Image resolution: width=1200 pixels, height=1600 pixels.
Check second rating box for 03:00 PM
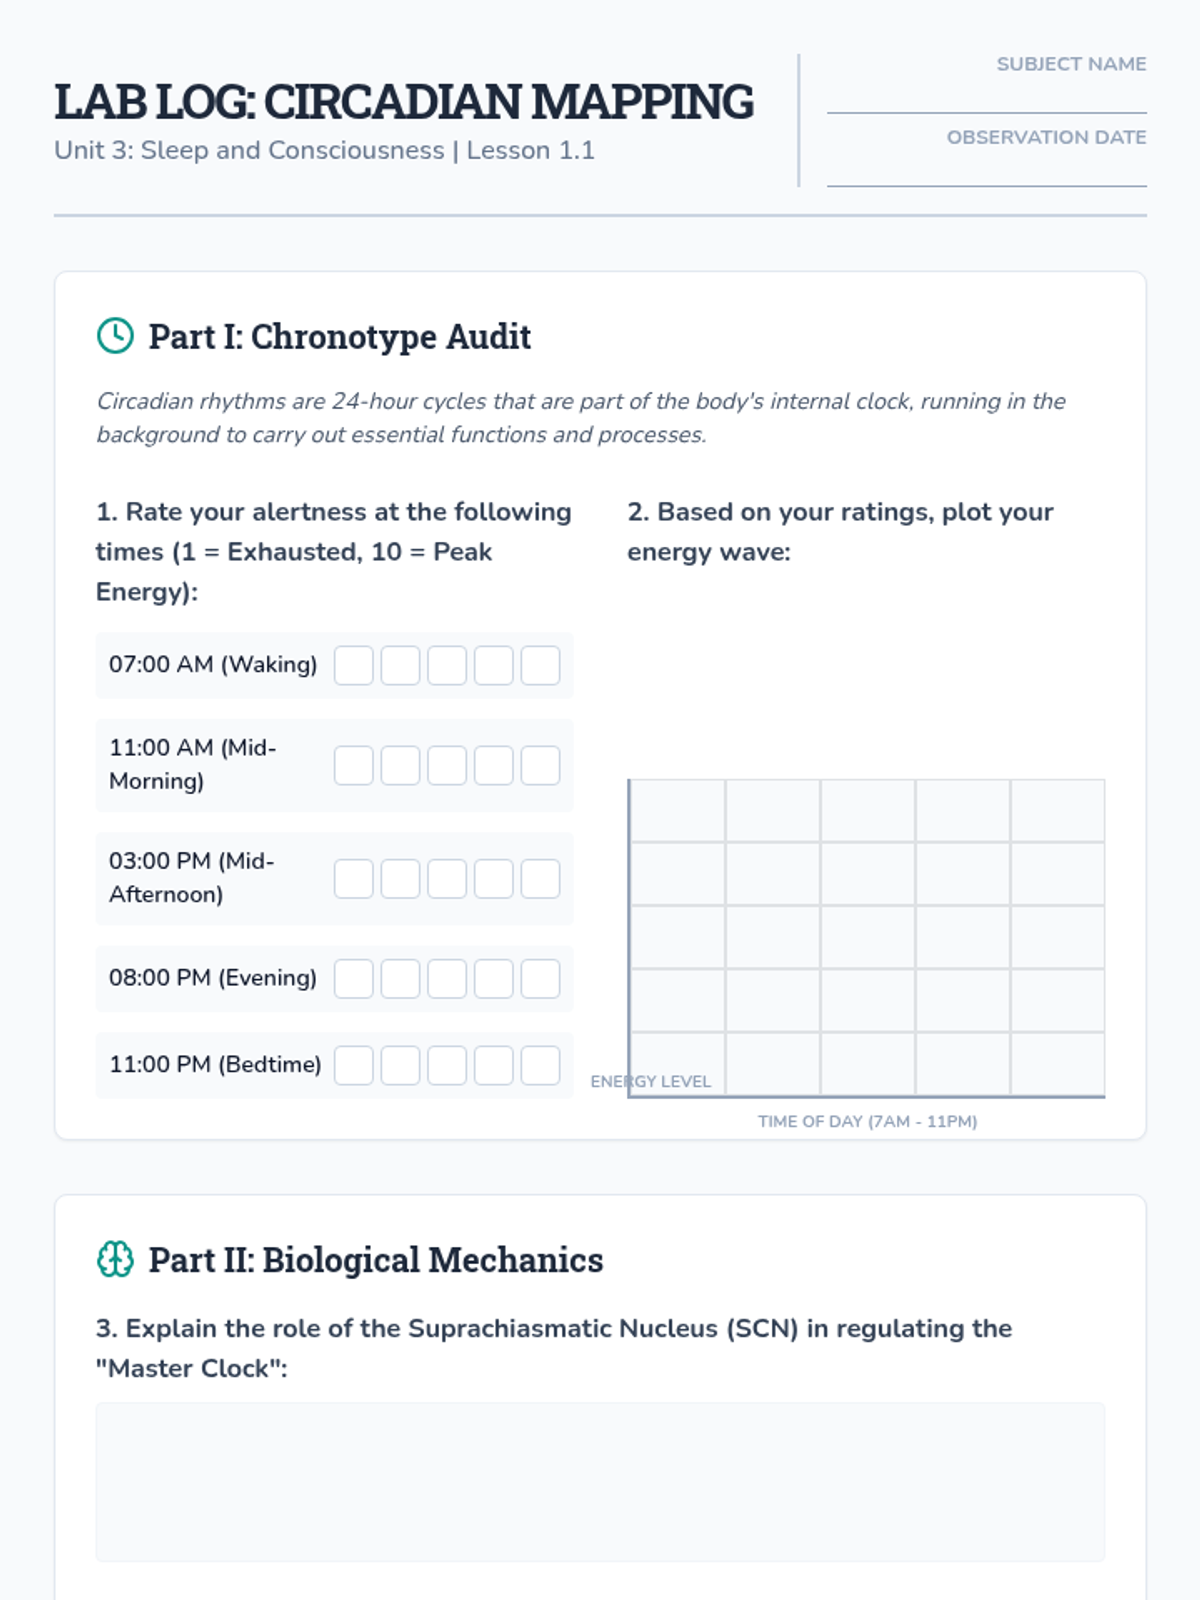pos(400,879)
